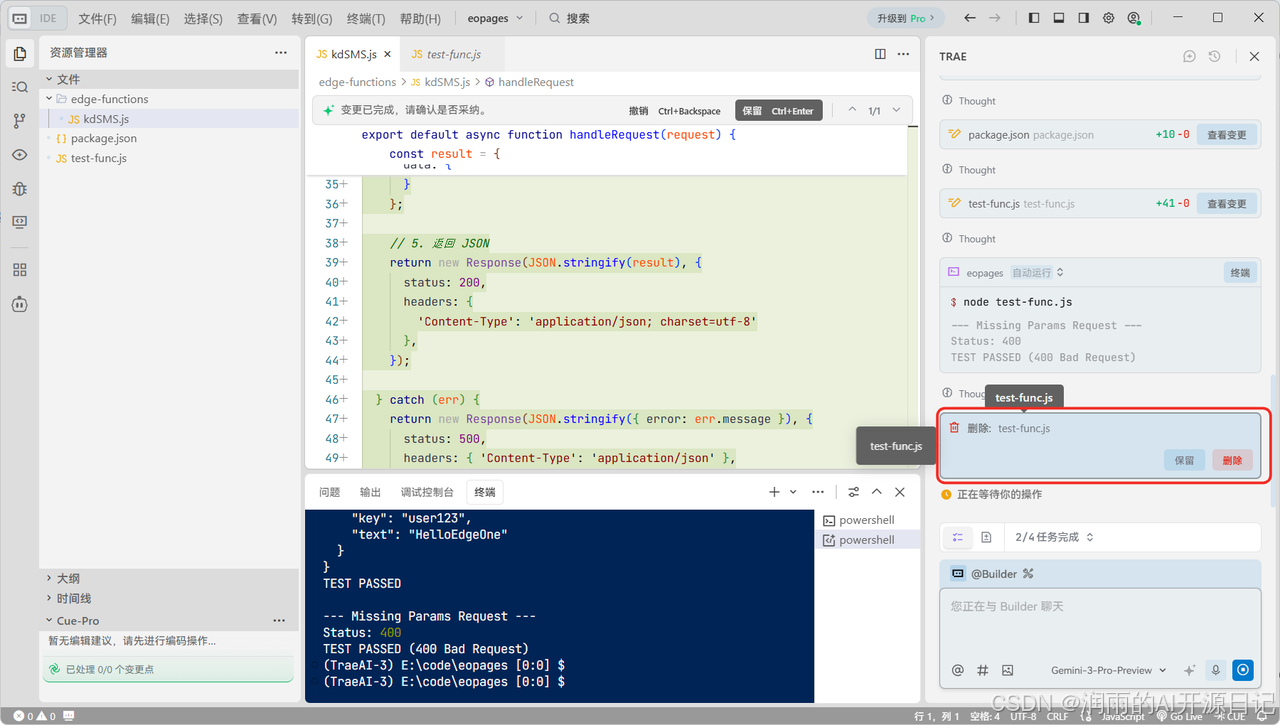Click the 搜索 search box in title bar
This screenshot has height=725, width=1280.
570,18
